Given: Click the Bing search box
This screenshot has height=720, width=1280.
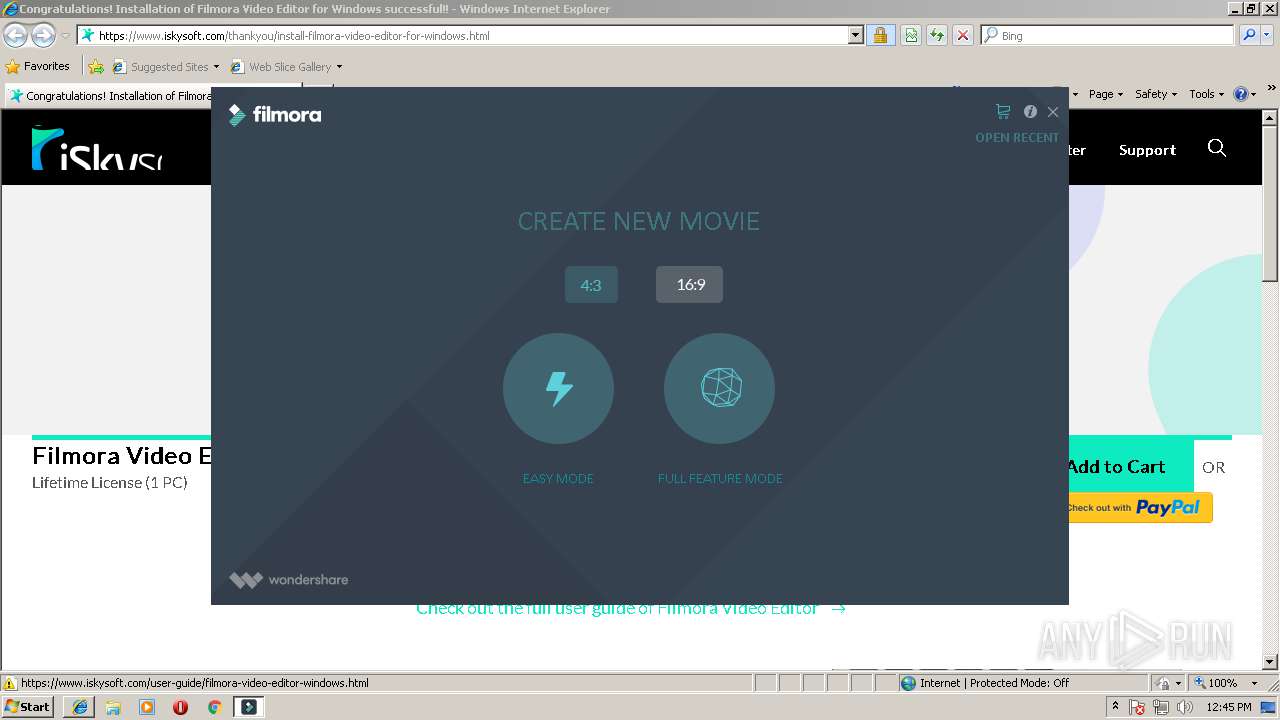Looking at the screenshot, I should pos(1107,36).
